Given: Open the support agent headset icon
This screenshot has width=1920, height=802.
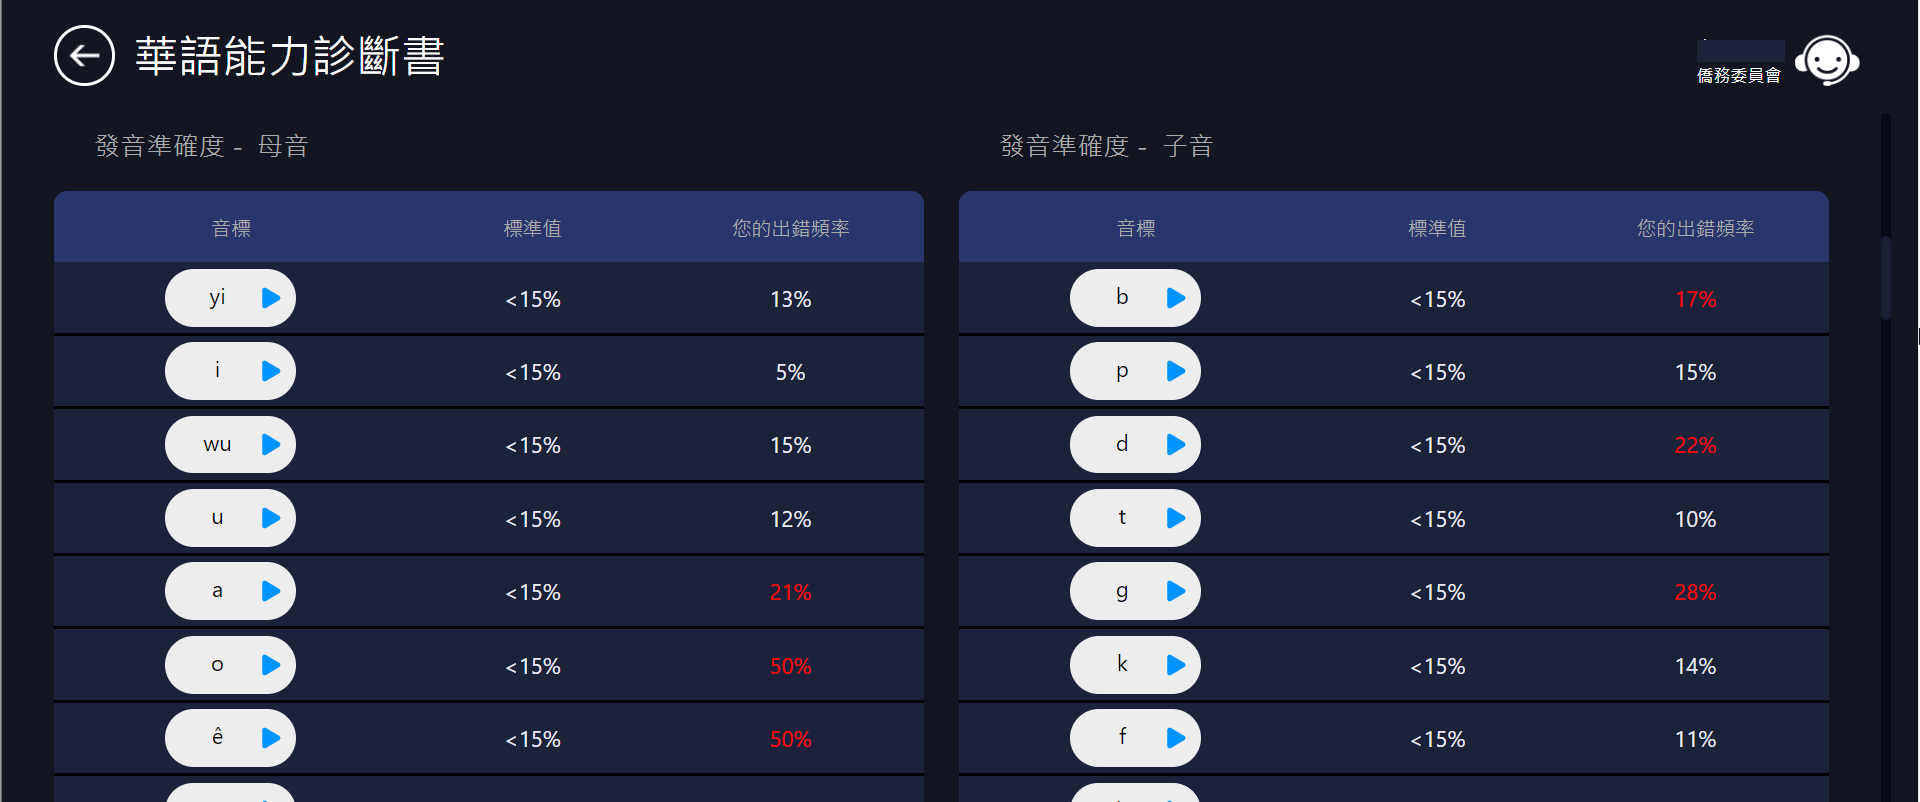Looking at the screenshot, I should [x=1827, y=61].
